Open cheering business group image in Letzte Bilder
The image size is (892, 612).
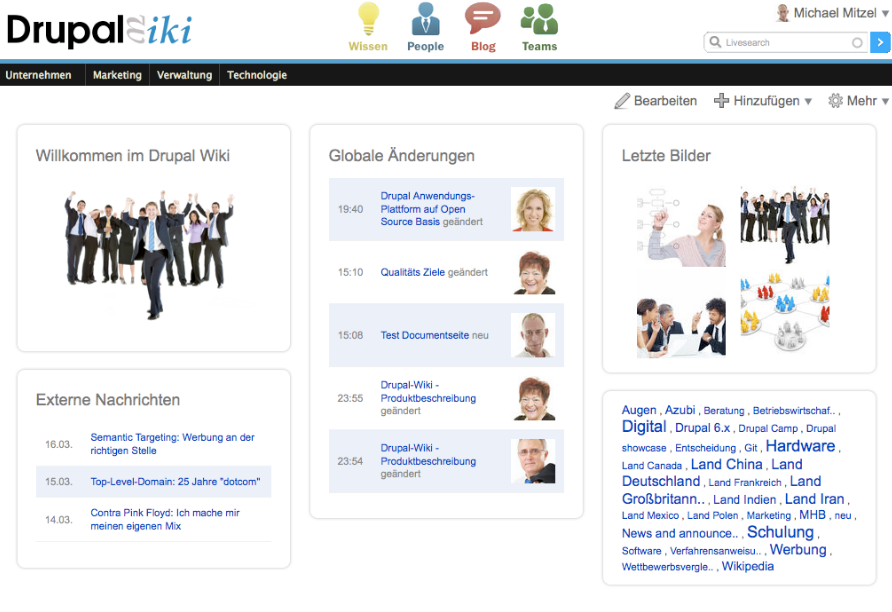click(785, 224)
